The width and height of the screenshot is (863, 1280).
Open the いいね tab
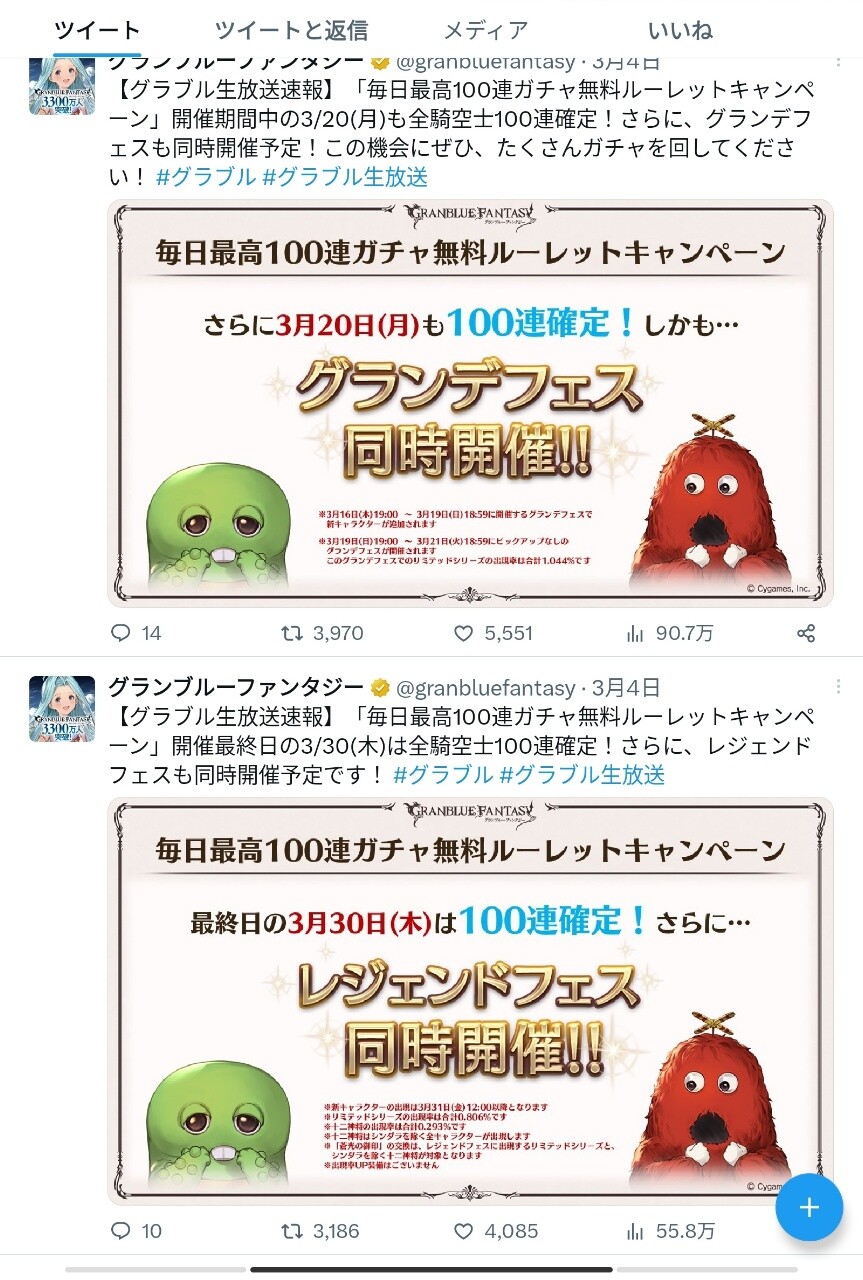click(680, 30)
